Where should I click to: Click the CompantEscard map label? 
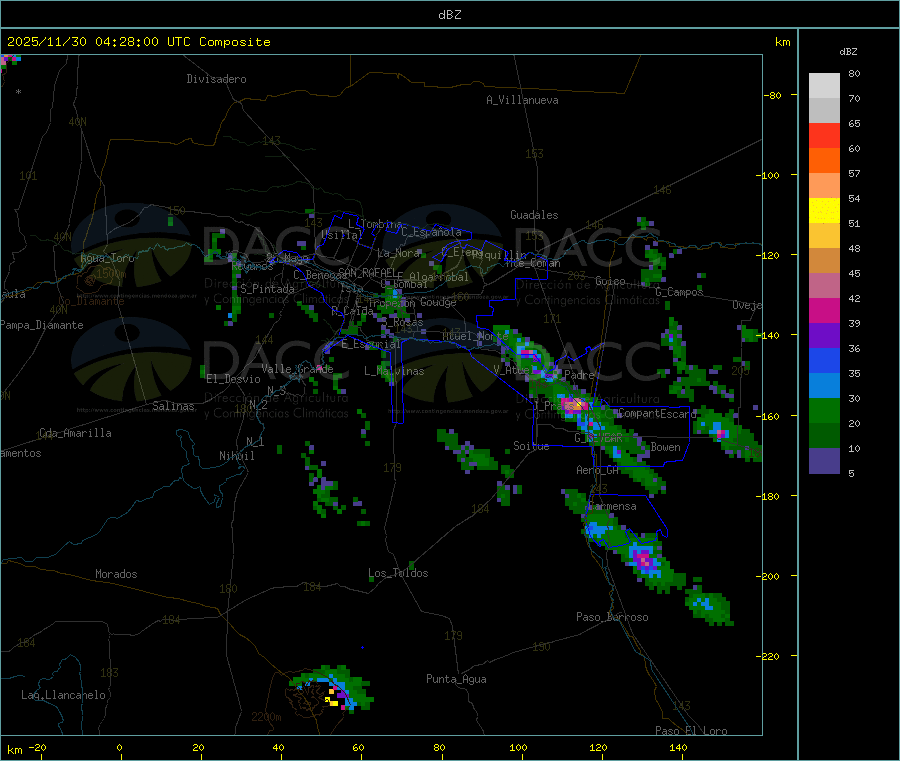[x=658, y=413]
